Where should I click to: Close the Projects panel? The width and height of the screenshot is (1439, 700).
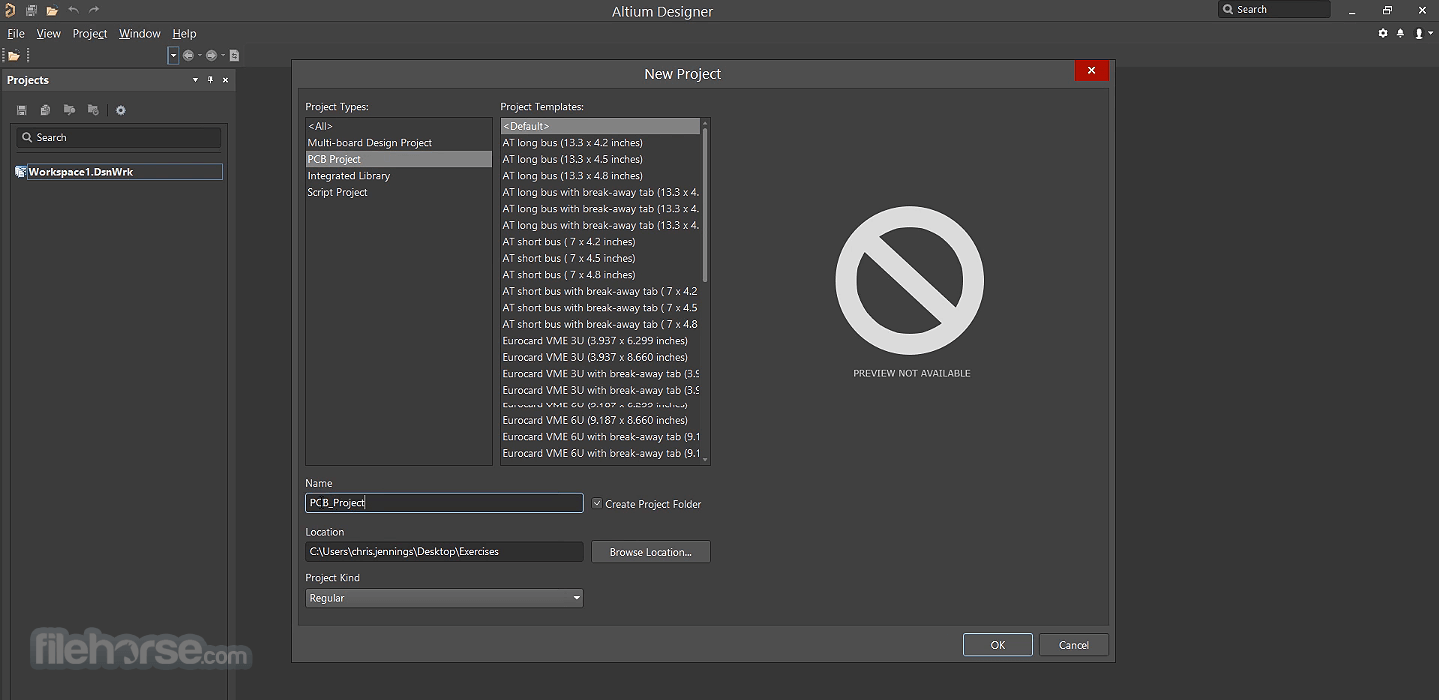tap(225, 80)
